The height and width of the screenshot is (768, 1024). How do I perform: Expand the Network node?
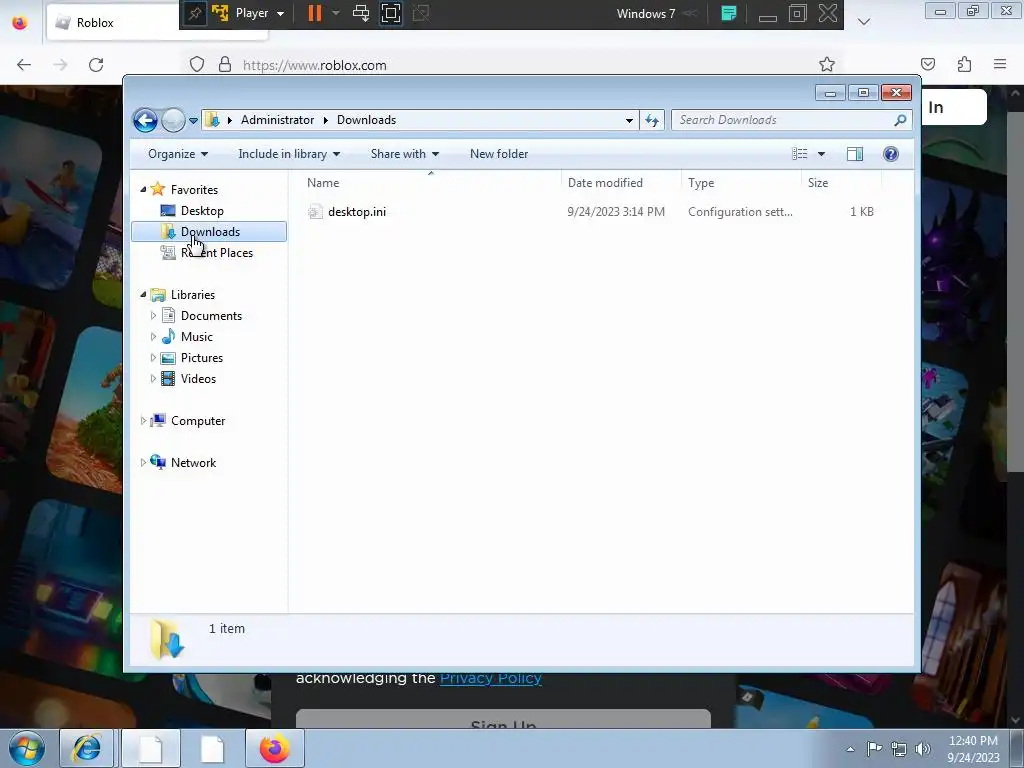(x=143, y=463)
